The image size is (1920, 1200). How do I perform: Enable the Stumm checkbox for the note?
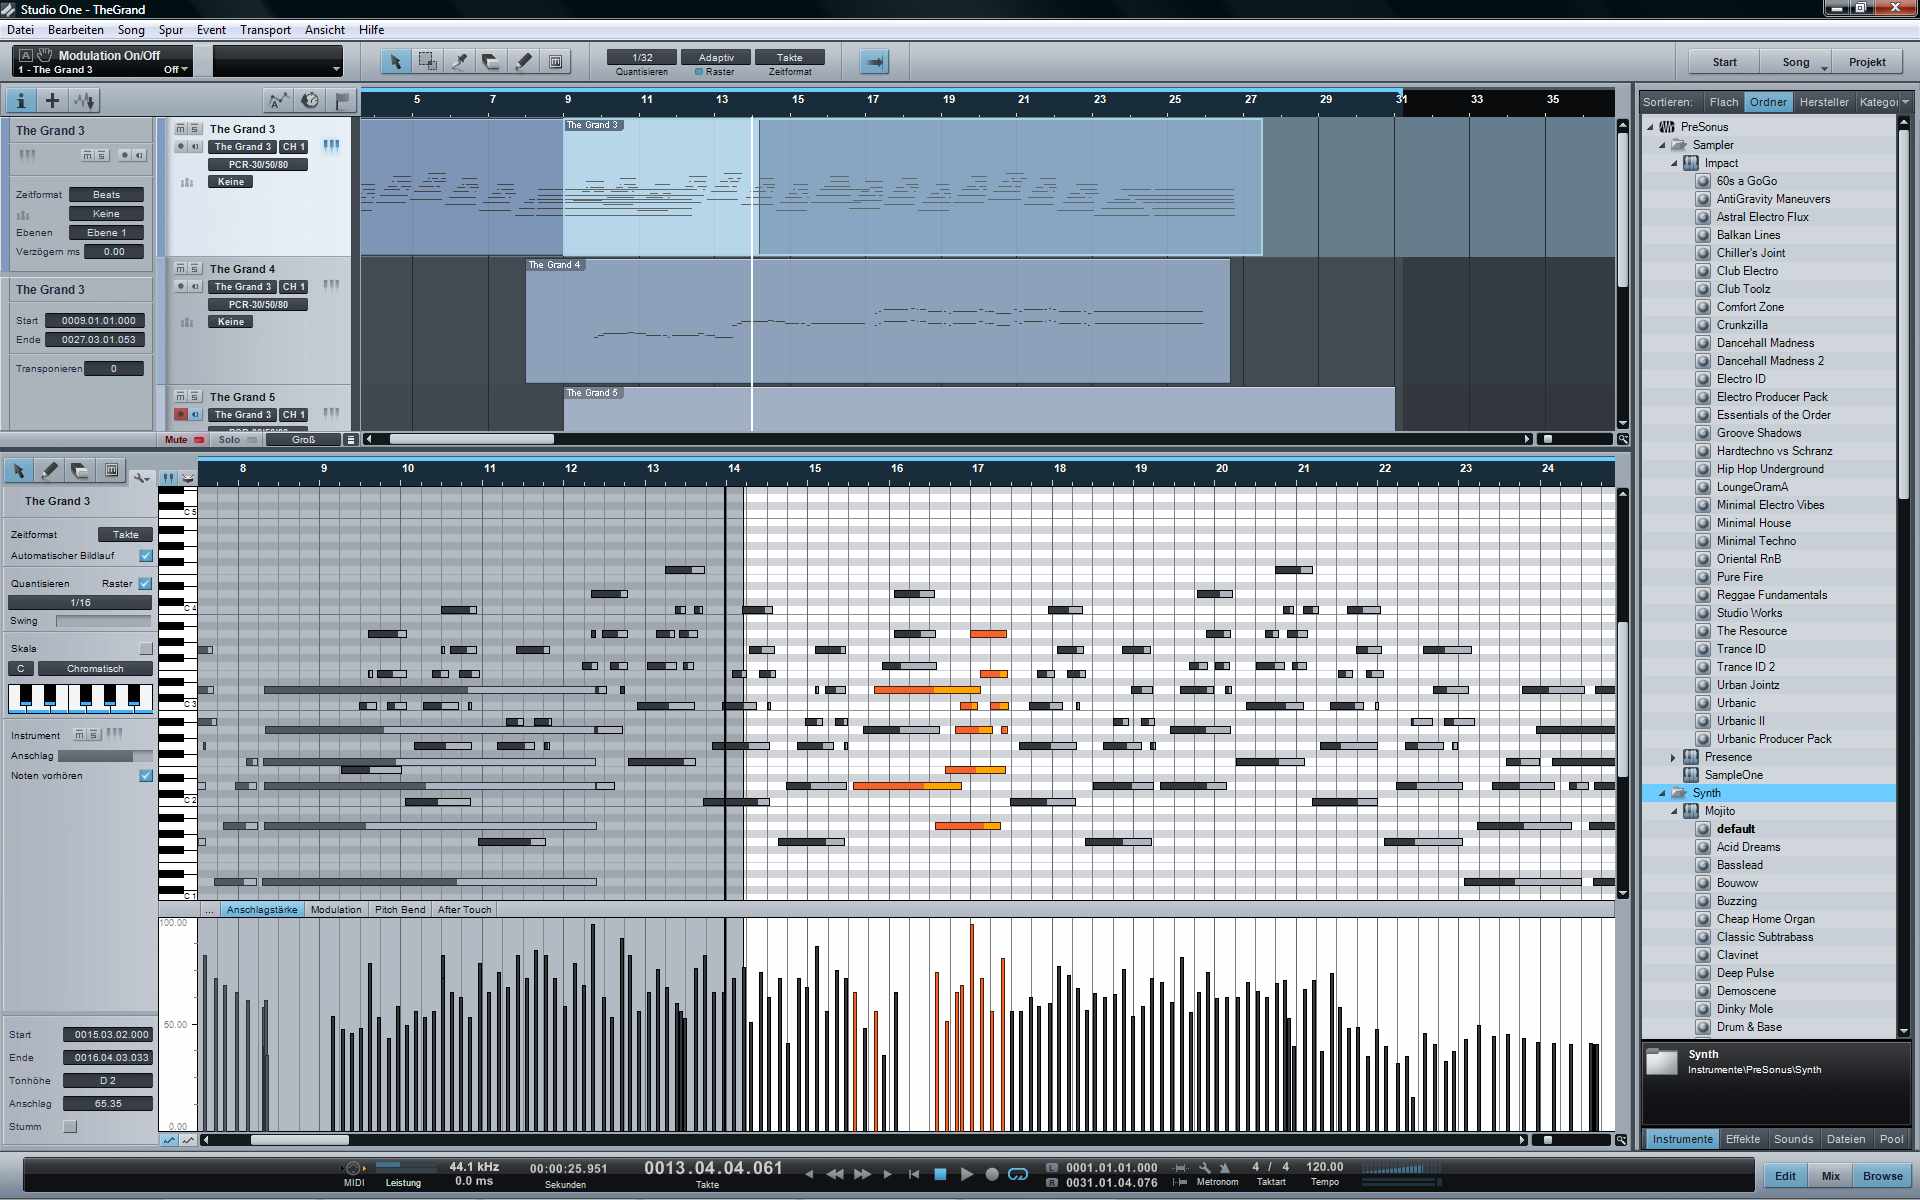coord(70,1127)
